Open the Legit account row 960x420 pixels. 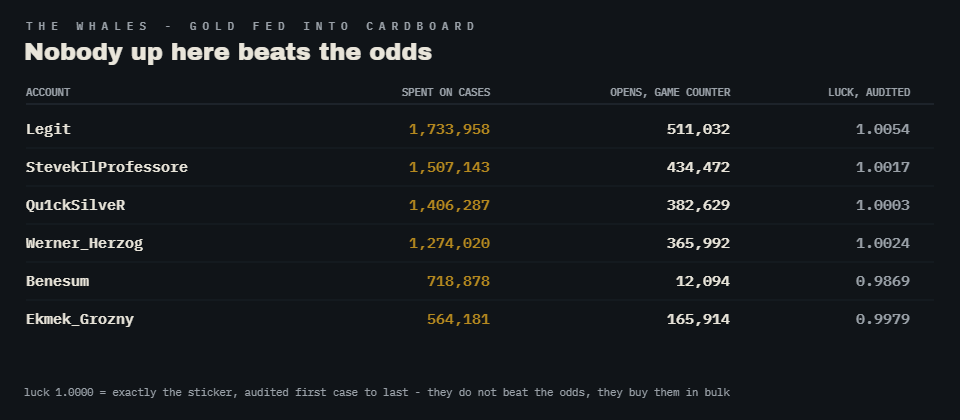click(x=479, y=129)
